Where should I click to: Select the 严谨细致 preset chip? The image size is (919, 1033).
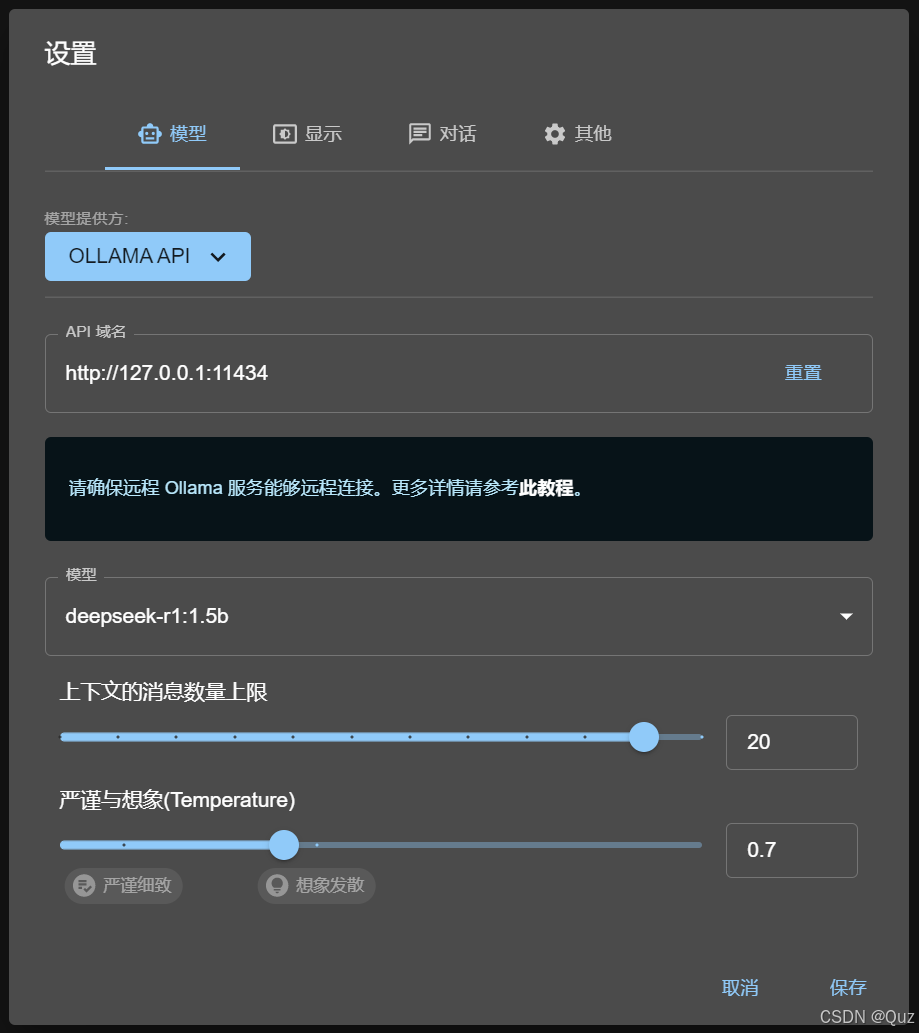click(123, 885)
